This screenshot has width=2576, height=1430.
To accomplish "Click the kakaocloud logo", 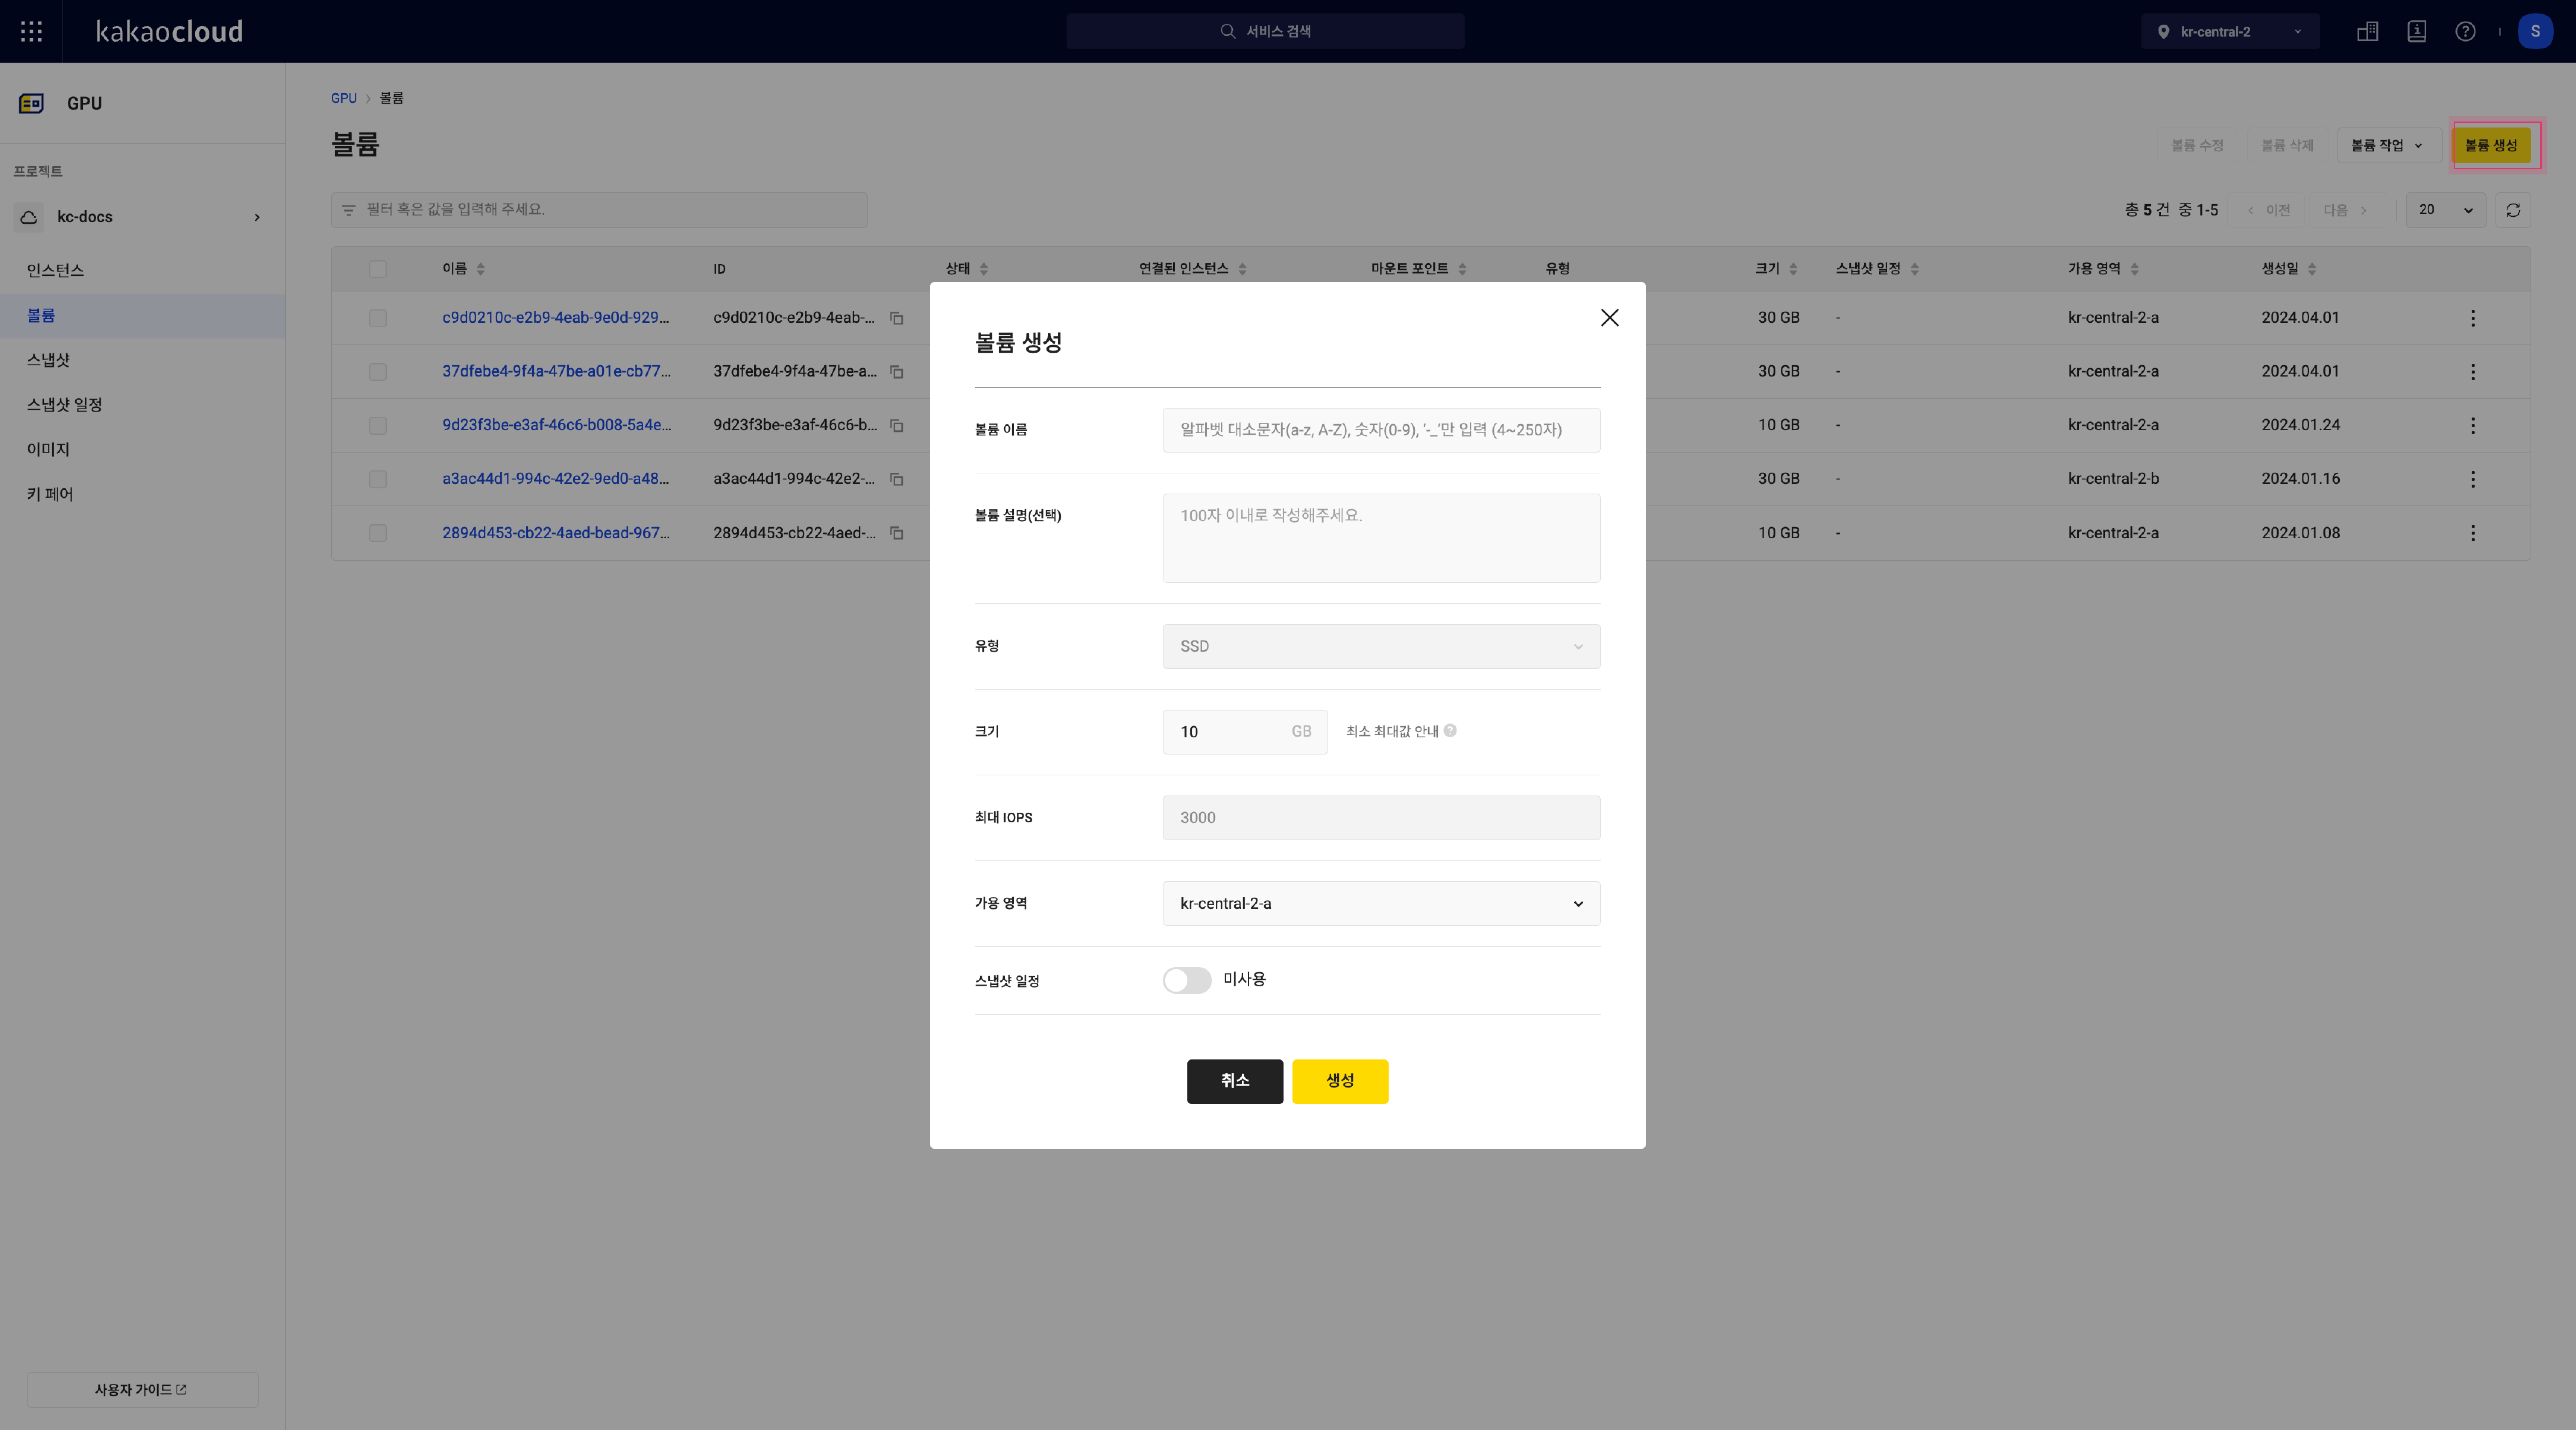I will coord(169,31).
